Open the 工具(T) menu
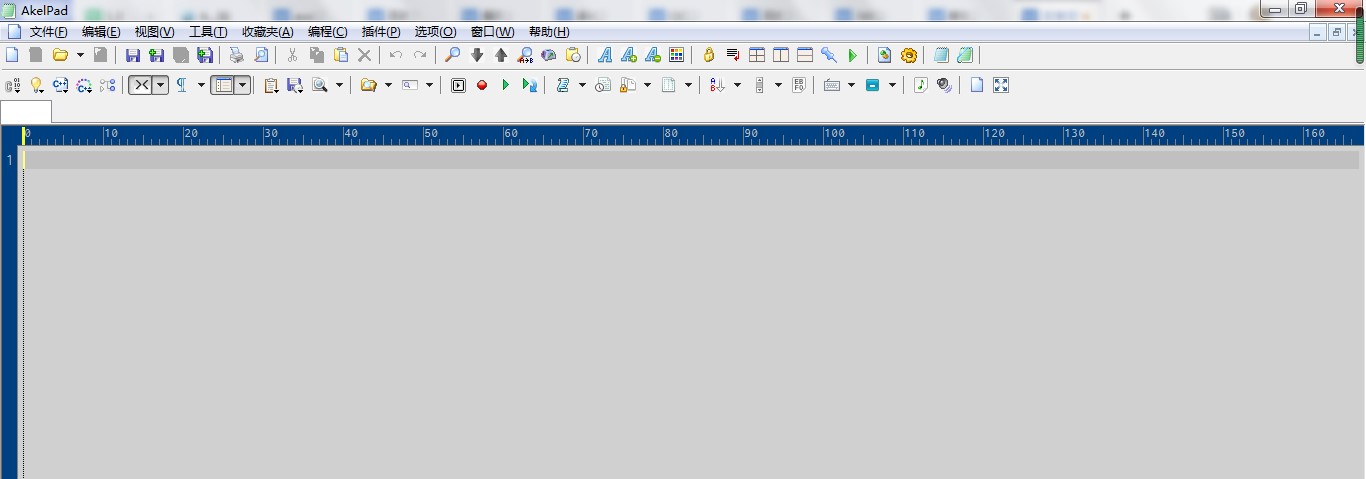This screenshot has height=479, width=1366. 208,32
